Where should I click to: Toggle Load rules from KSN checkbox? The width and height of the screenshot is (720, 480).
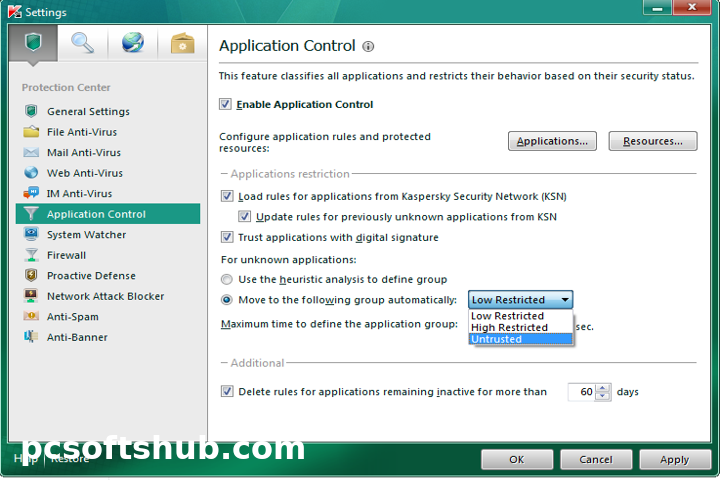[227, 196]
